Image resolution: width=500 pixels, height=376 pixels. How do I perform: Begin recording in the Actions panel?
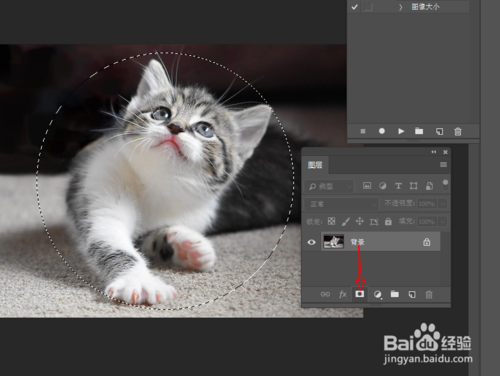[x=382, y=131]
